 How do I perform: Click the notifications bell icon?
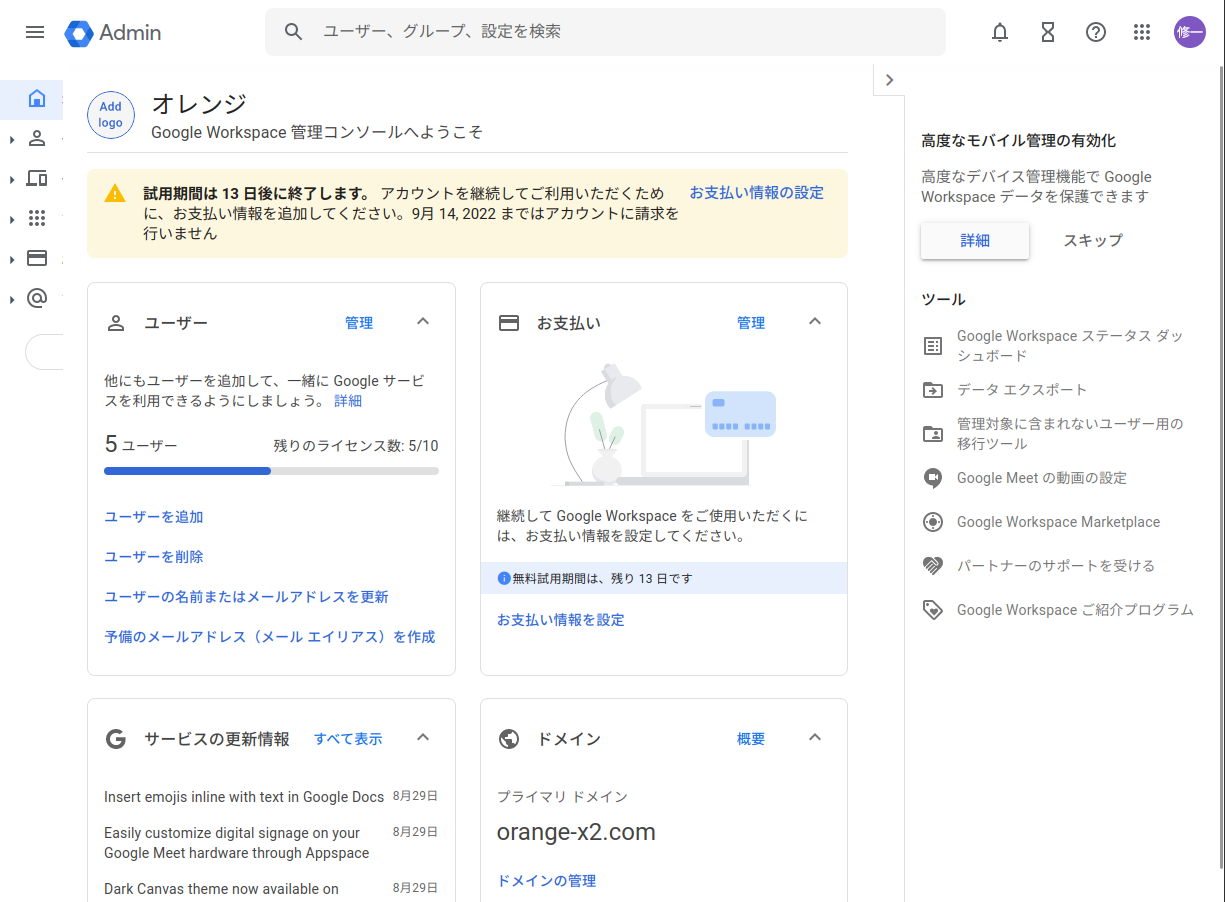1000,32
